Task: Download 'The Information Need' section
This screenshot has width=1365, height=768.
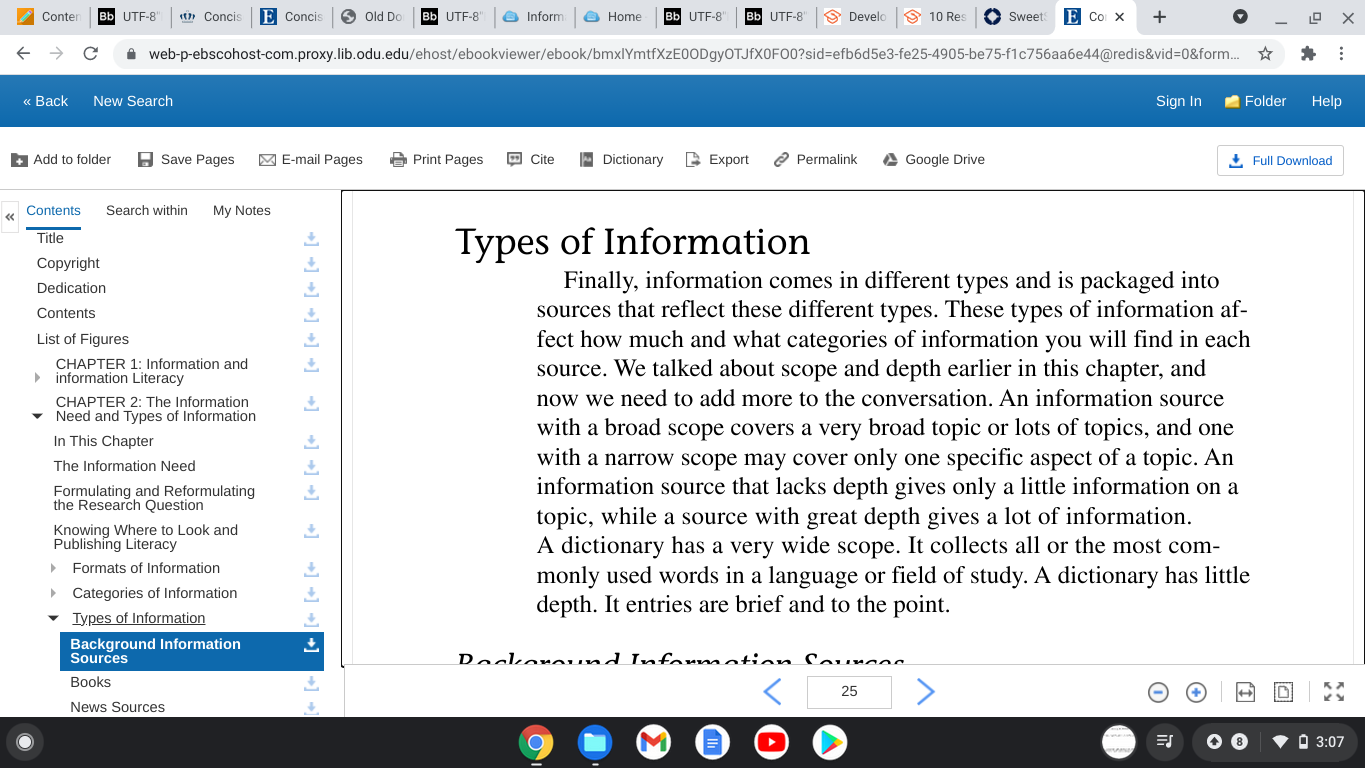Action: (x=311, y=466)
